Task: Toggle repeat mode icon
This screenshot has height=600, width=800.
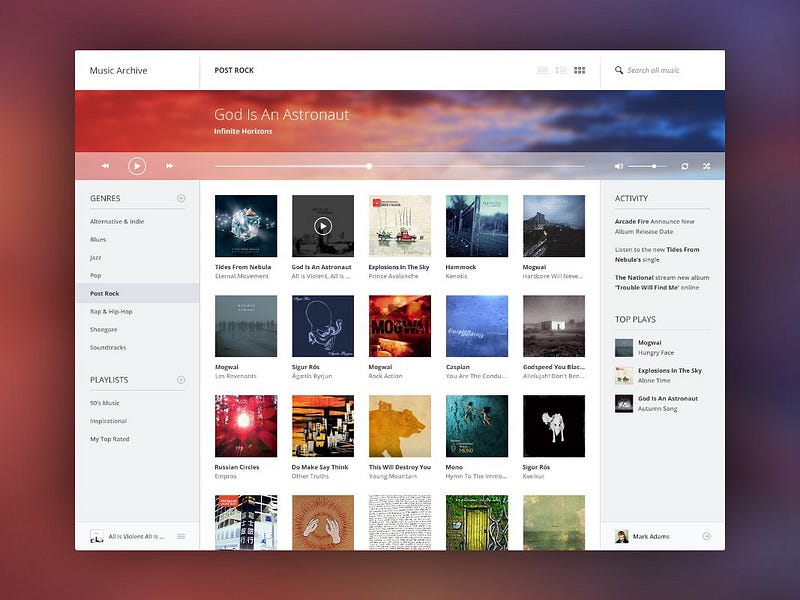Action: click(685, 166)
